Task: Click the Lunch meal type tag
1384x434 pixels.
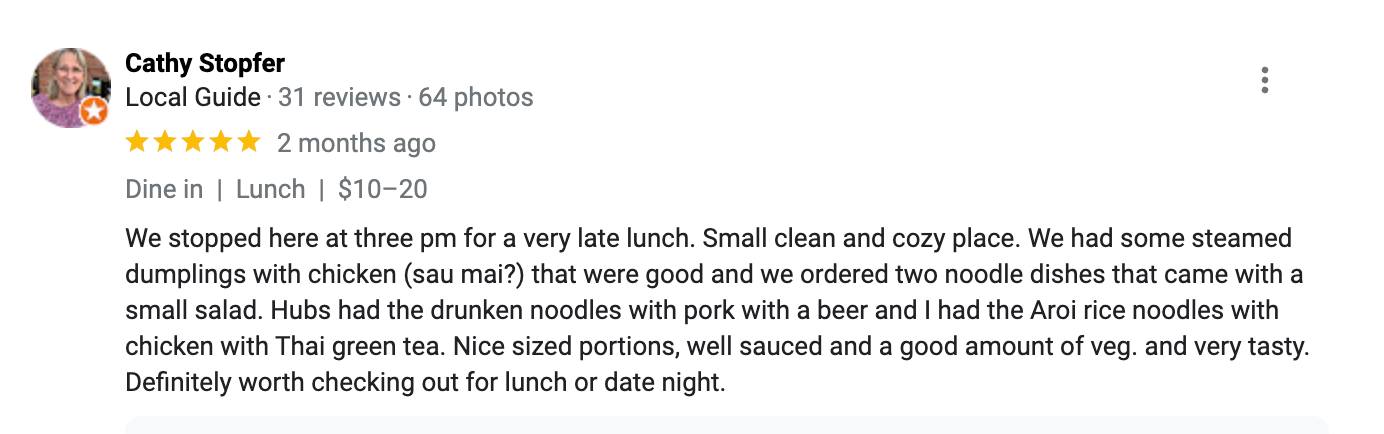Action: pos(270,189)
